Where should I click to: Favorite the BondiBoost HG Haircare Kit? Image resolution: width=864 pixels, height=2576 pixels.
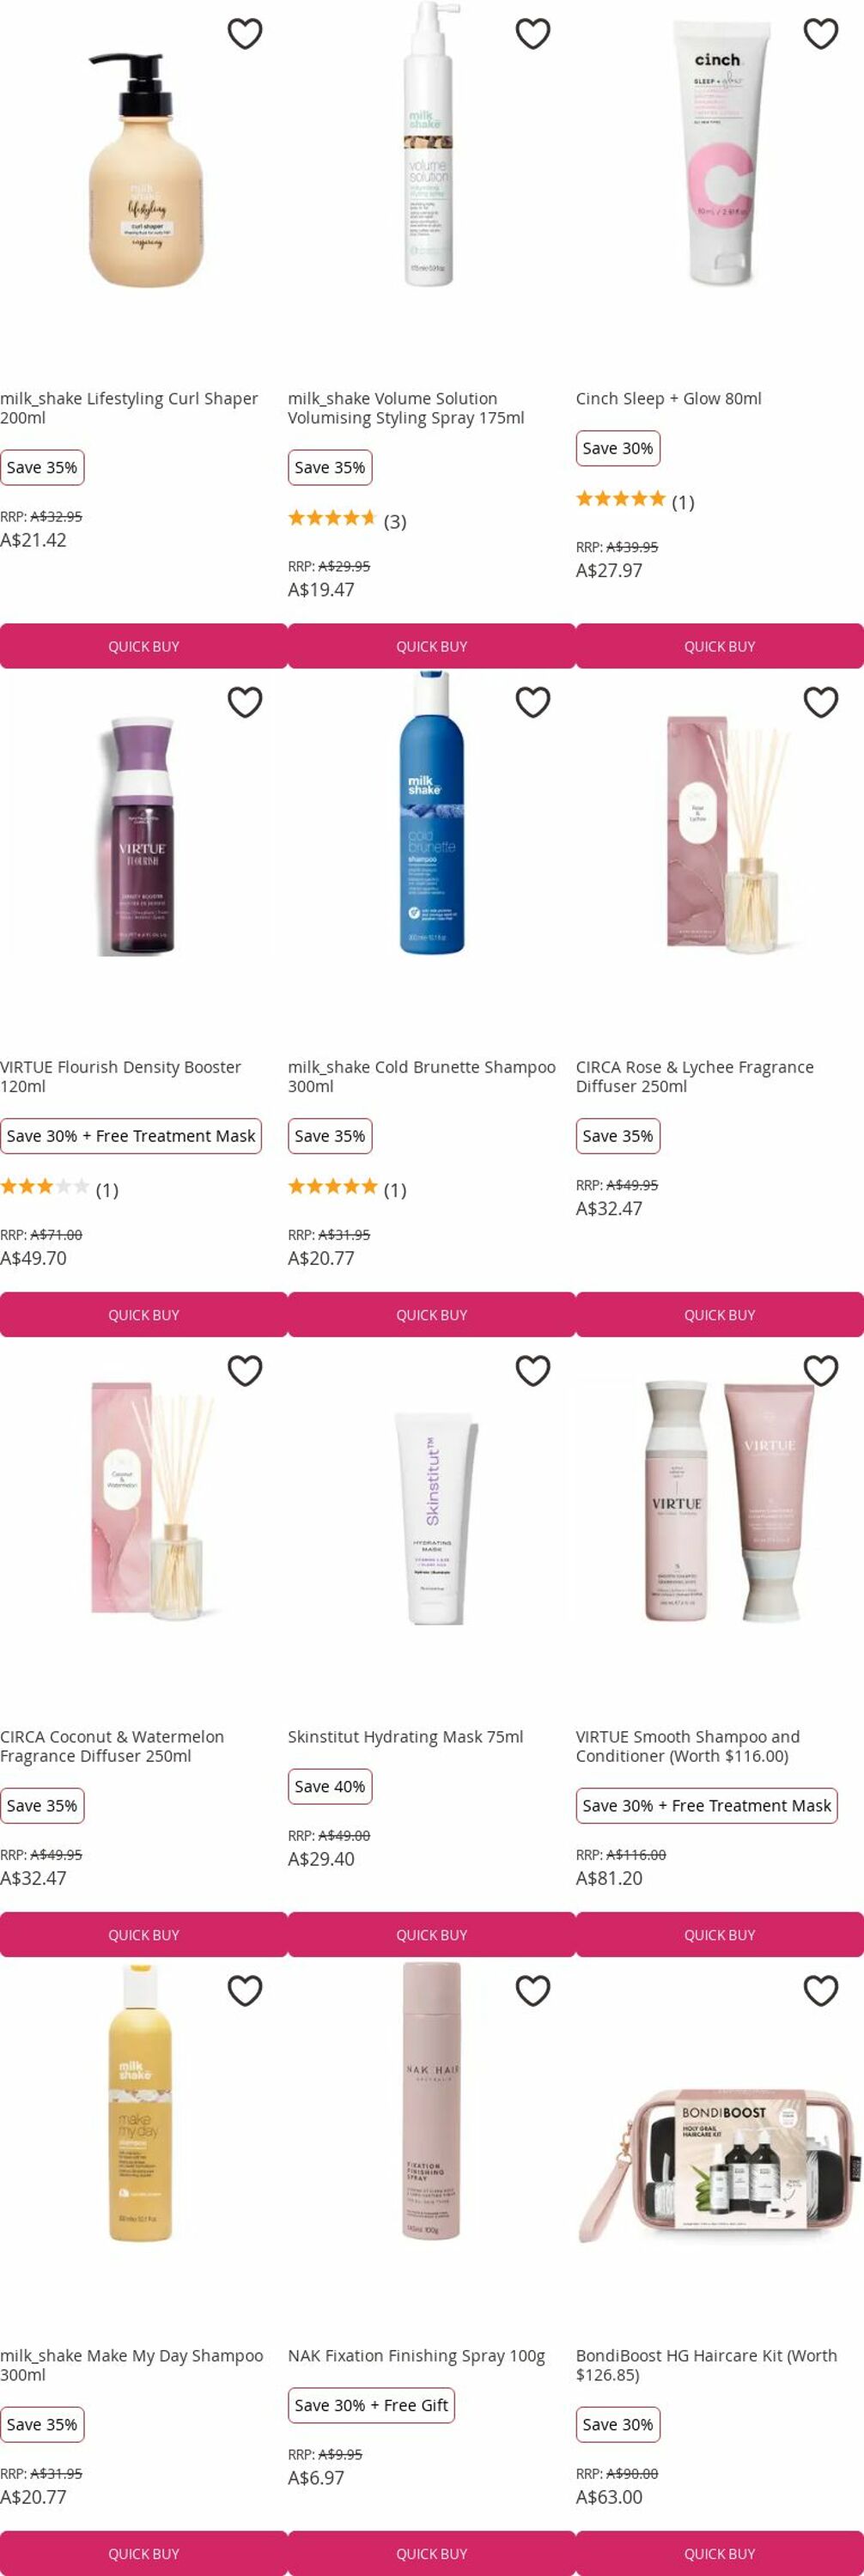tap(821, 1990)
